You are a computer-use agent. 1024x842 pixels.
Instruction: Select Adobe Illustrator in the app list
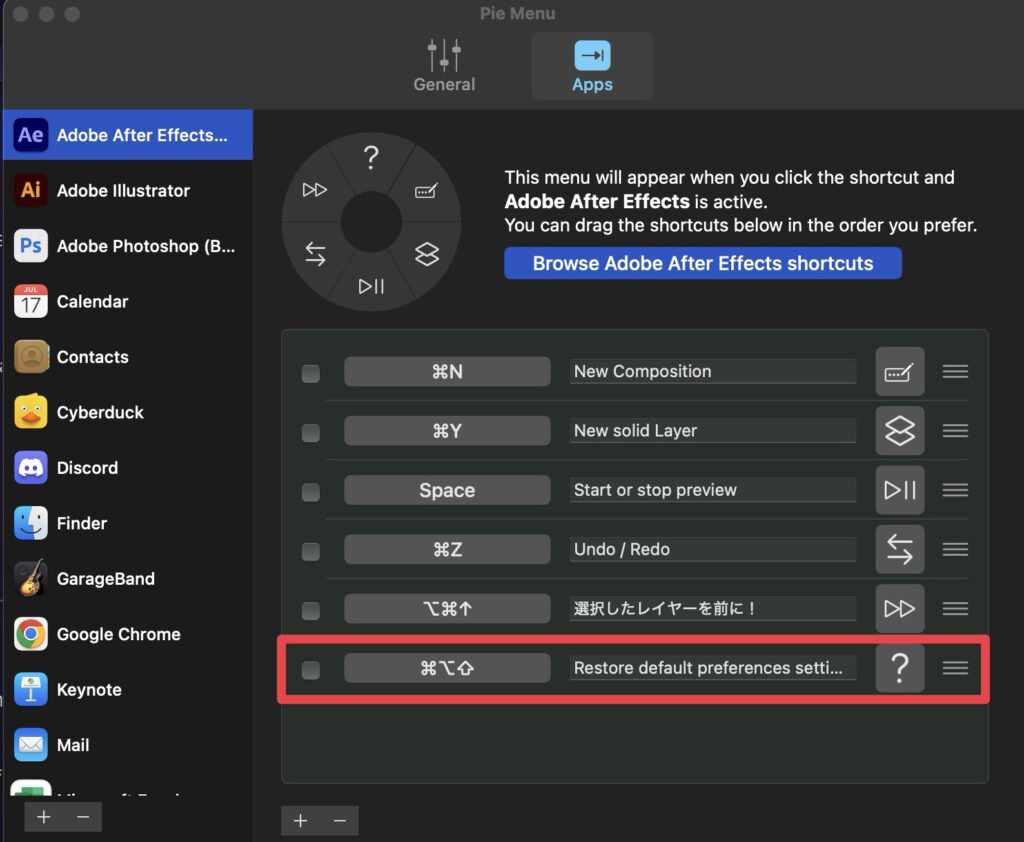[x=127, y=190]
